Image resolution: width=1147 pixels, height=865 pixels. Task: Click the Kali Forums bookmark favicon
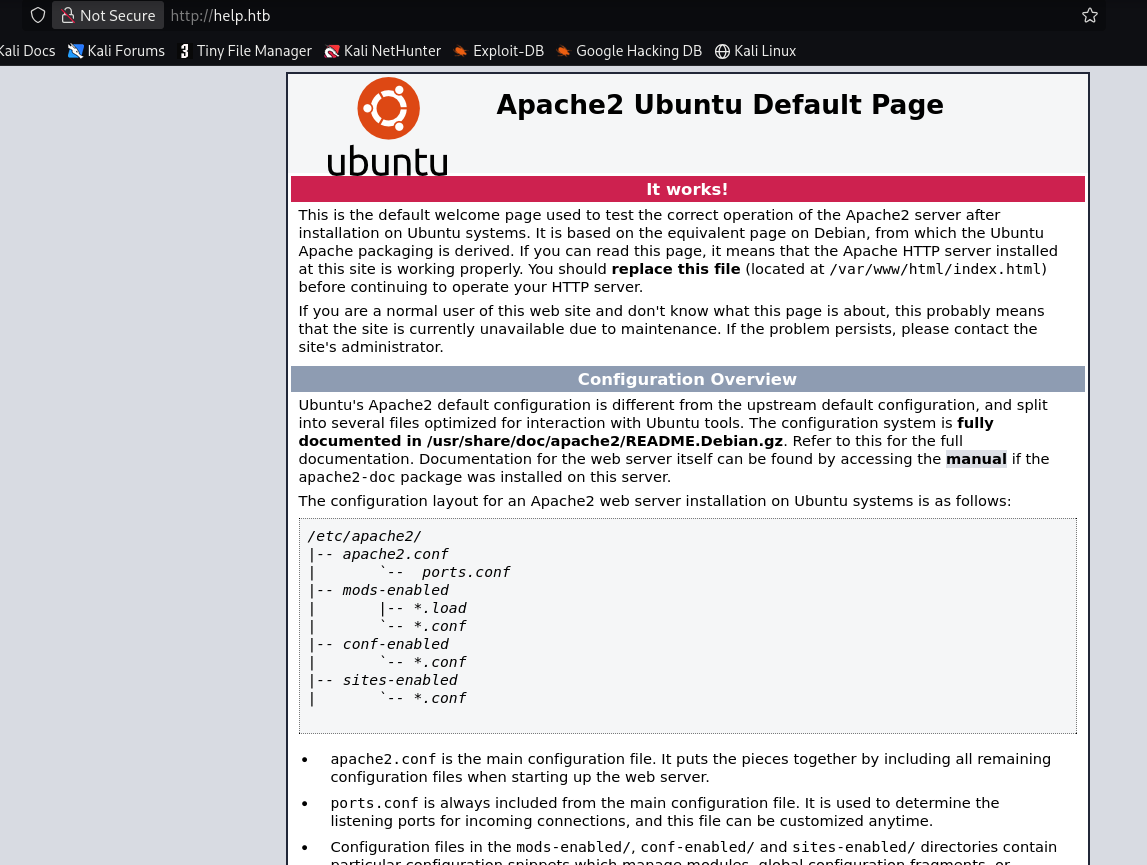pyautogui.click(x=75, y=51)
